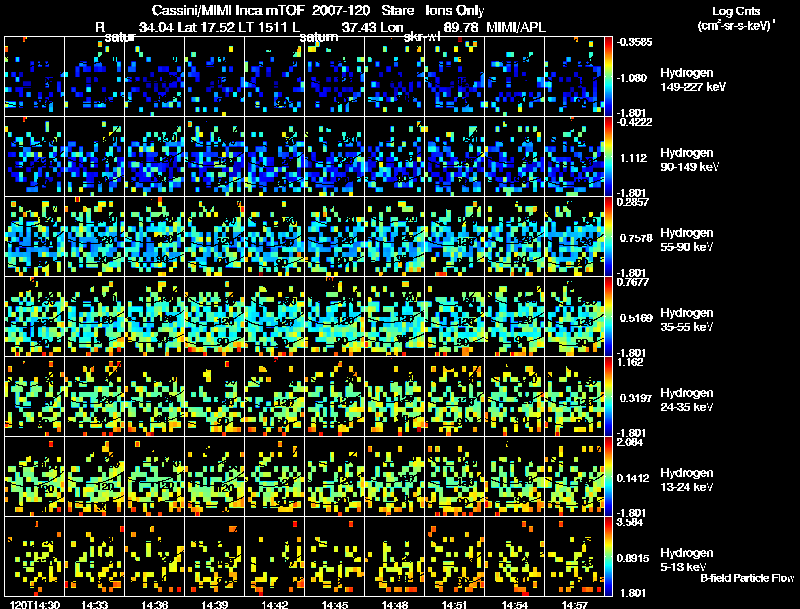
Task: Click the '1.112' color scale value
Action: coord(633,158)
